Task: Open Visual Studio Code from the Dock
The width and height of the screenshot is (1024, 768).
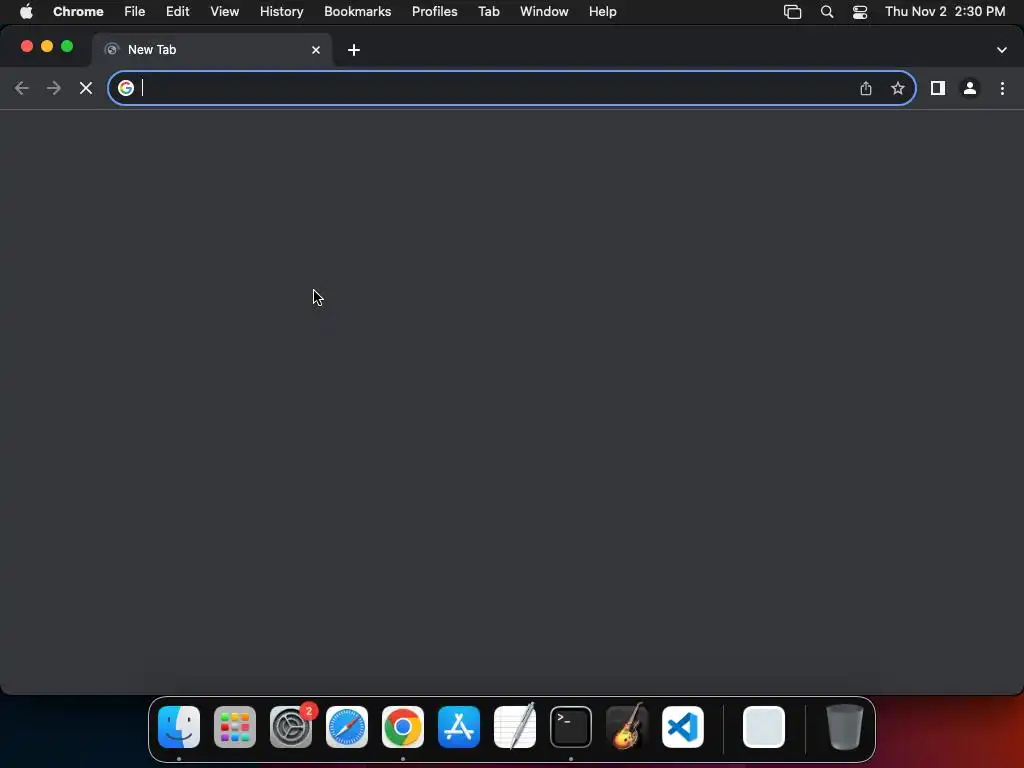Action: [x=683, y=727]
